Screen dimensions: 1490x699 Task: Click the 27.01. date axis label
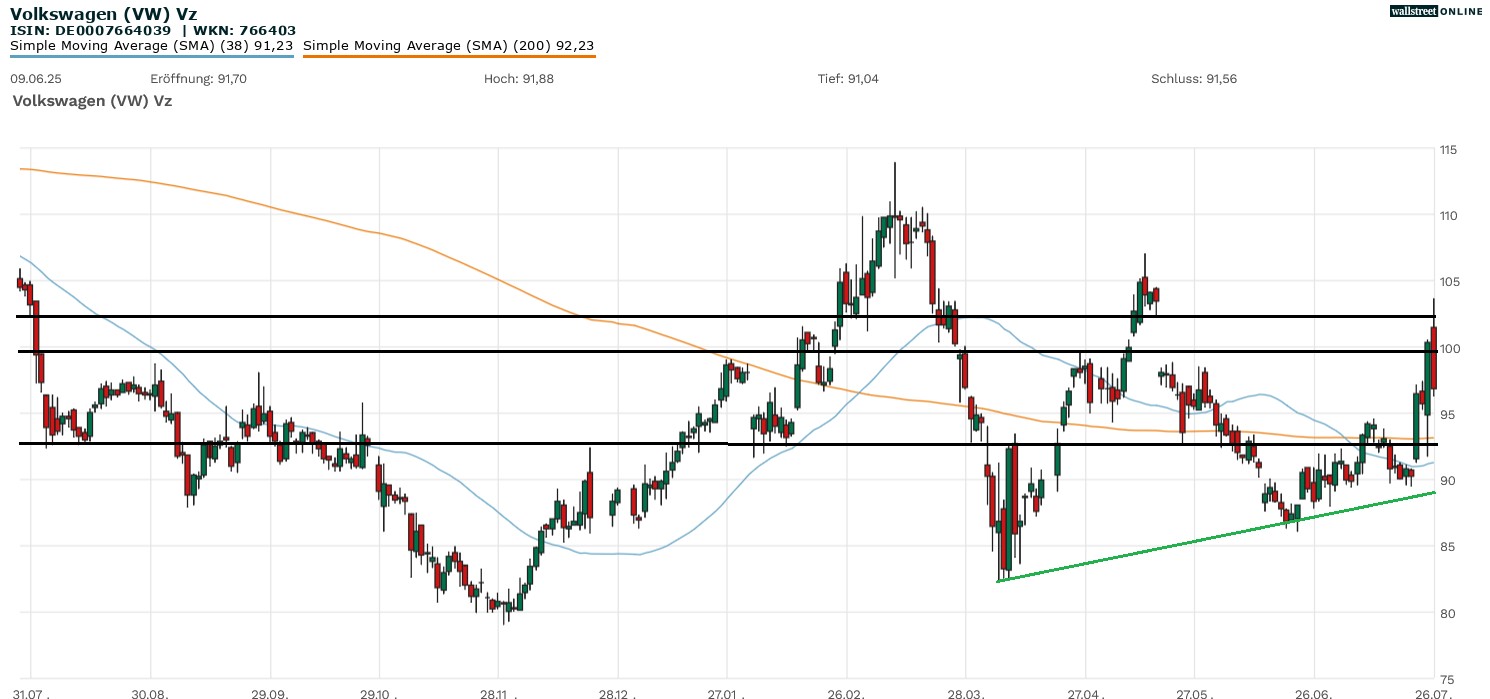726,693
